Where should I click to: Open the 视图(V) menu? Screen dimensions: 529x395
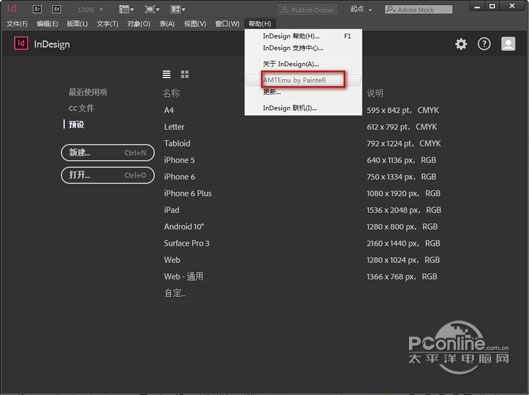click(195, 24)
